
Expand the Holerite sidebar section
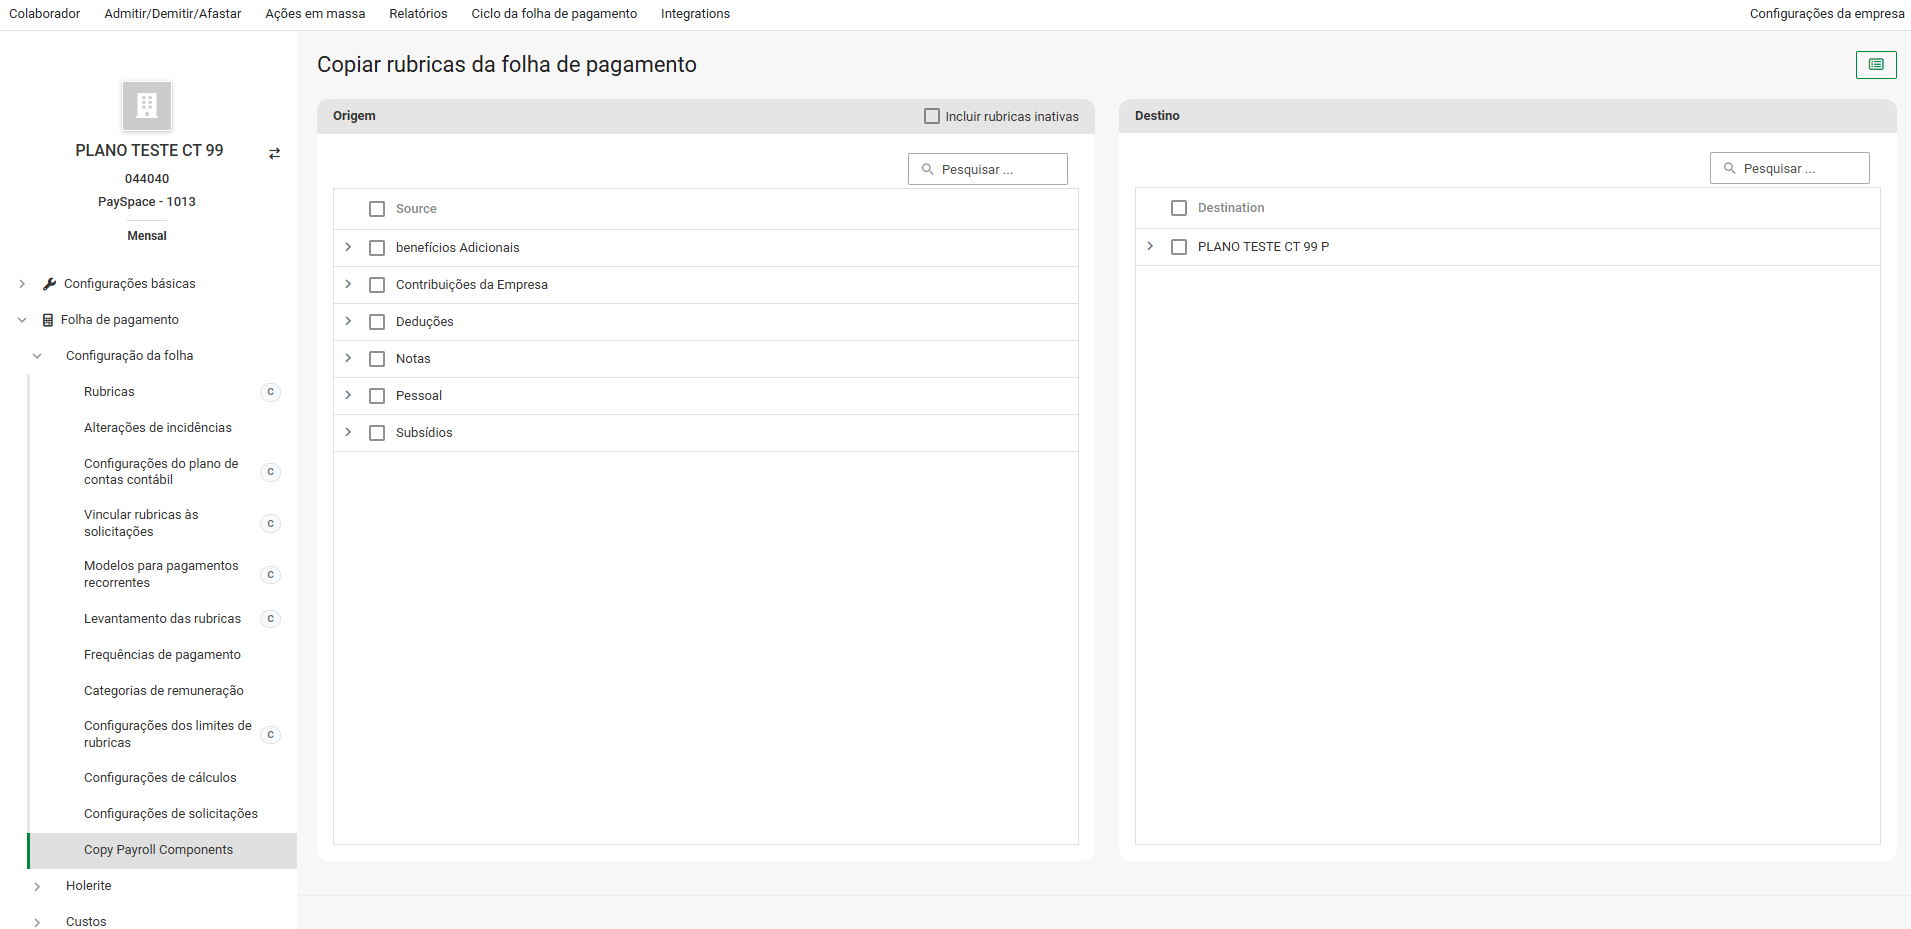pos(37,886)
